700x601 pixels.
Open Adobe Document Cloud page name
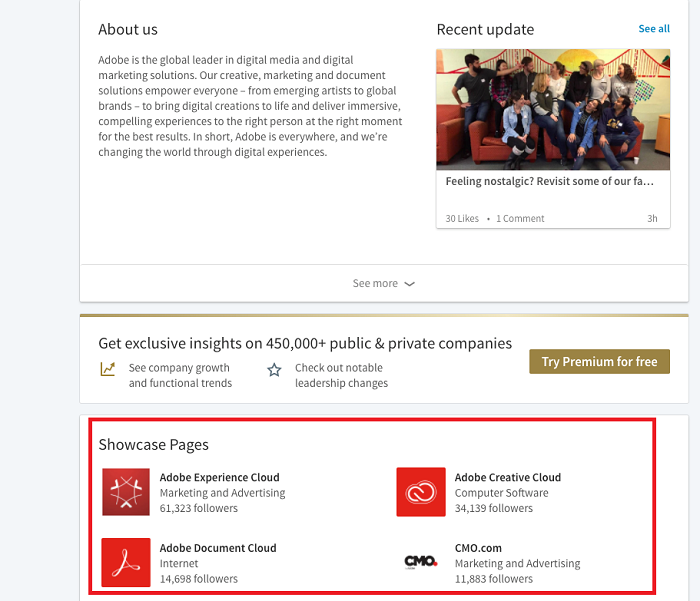(x=217, y=548)
